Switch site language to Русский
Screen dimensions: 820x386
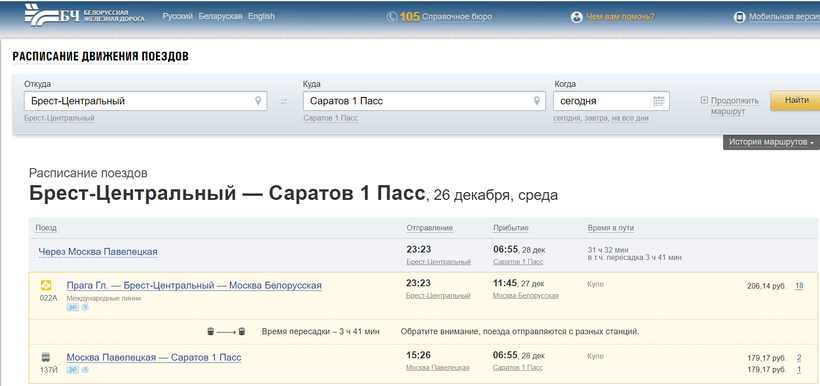point(178,16)
